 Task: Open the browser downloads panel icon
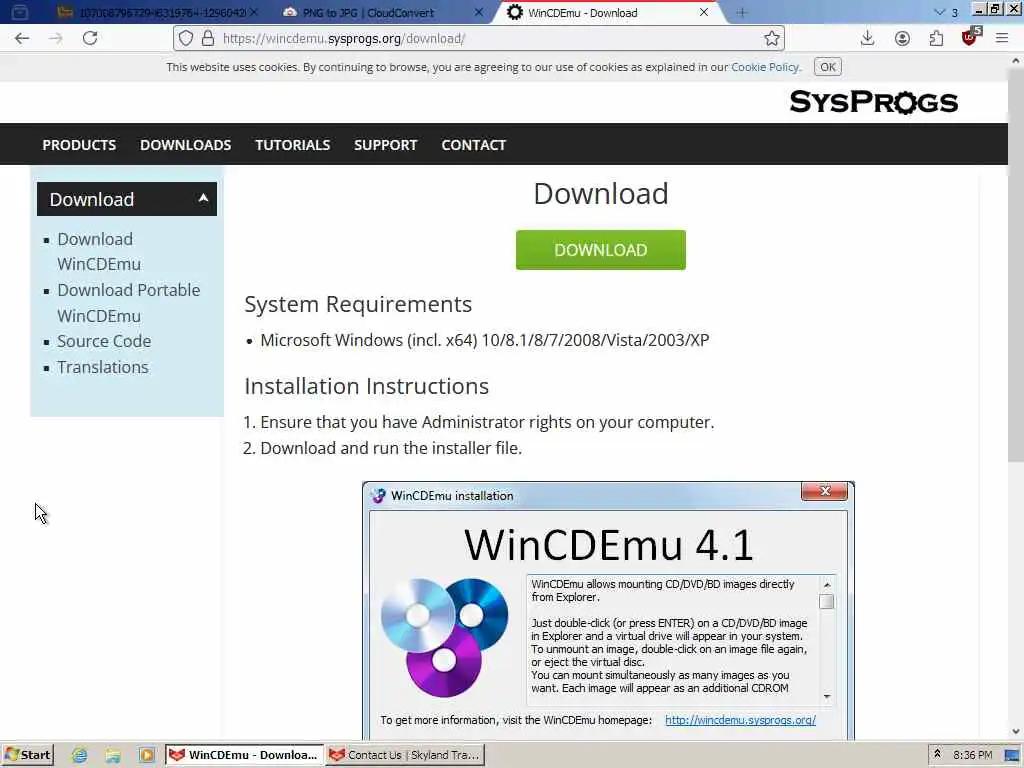click(867, 39)
